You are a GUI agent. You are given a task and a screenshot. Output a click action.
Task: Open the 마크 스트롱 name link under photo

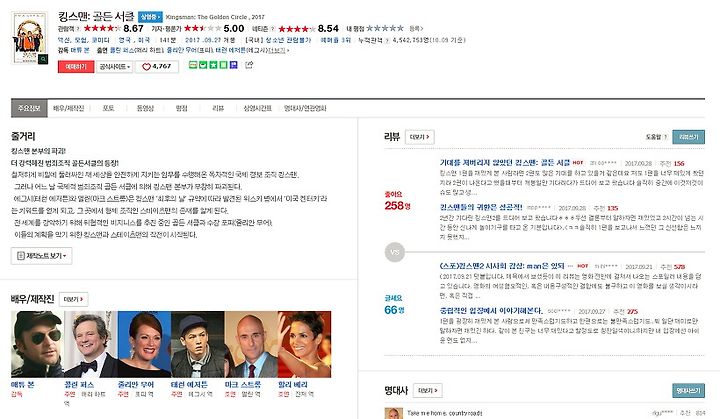243,385
